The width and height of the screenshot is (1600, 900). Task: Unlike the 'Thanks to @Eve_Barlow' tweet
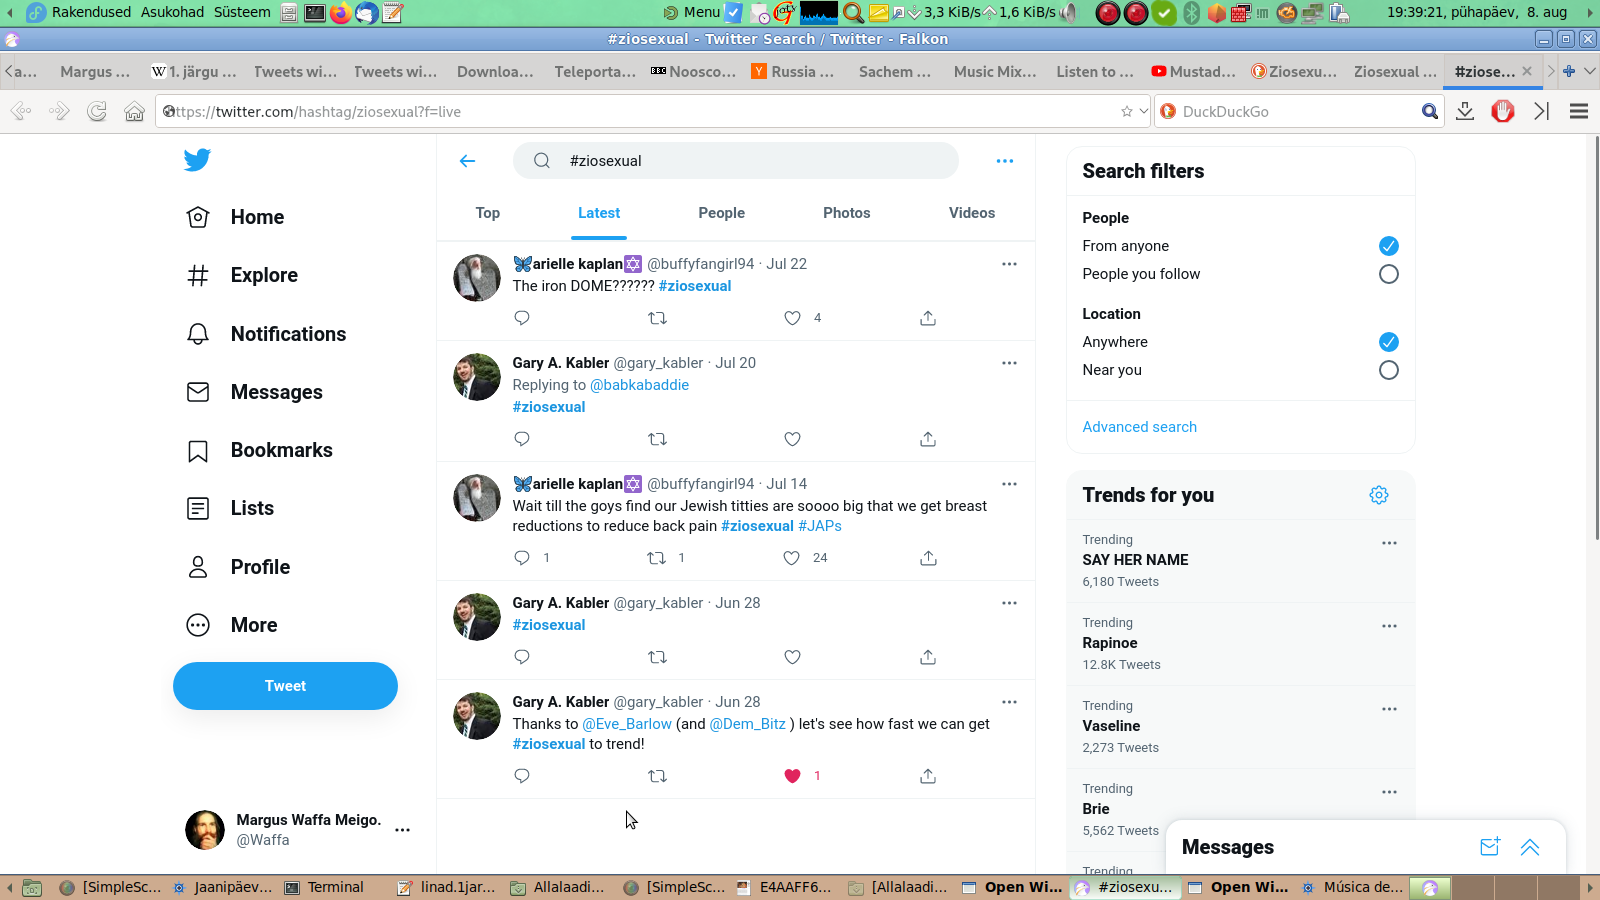792,776
